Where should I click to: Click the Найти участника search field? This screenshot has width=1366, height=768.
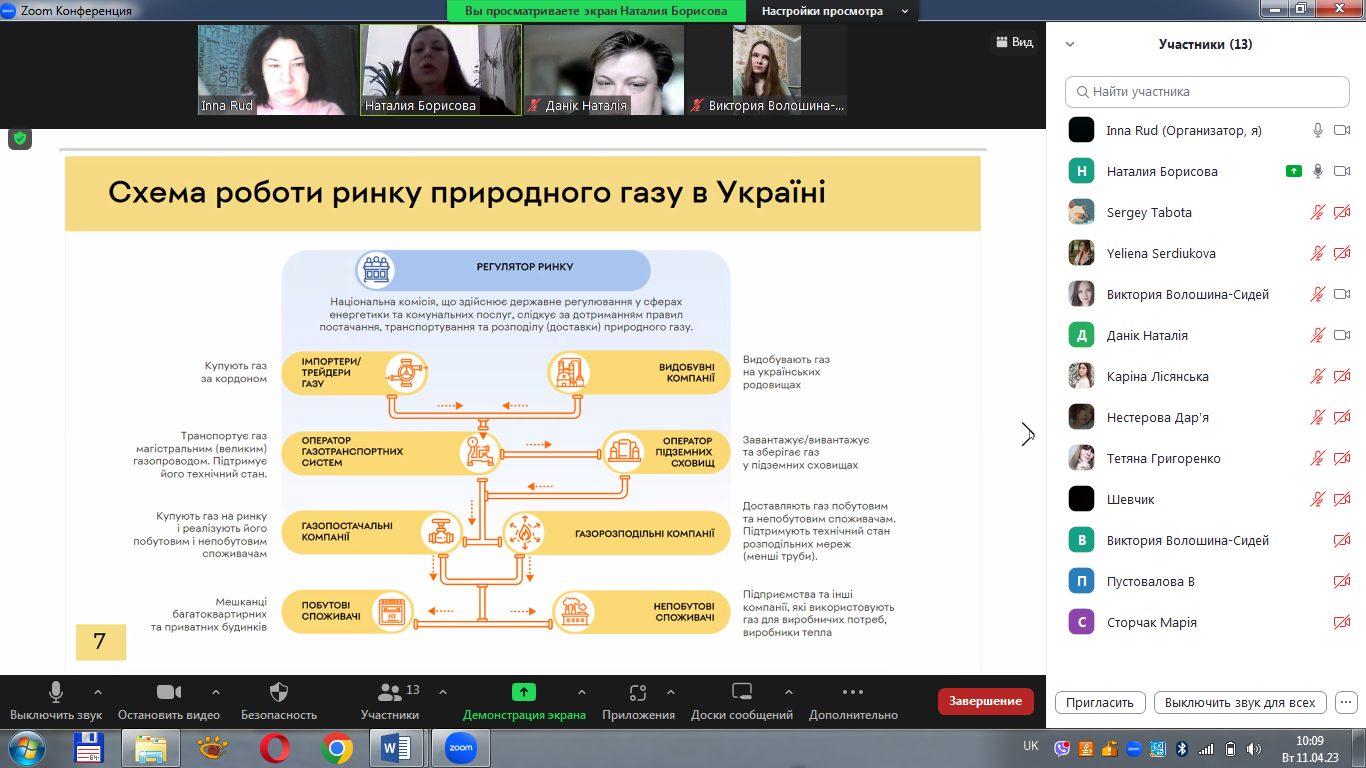click(1207, 91)
